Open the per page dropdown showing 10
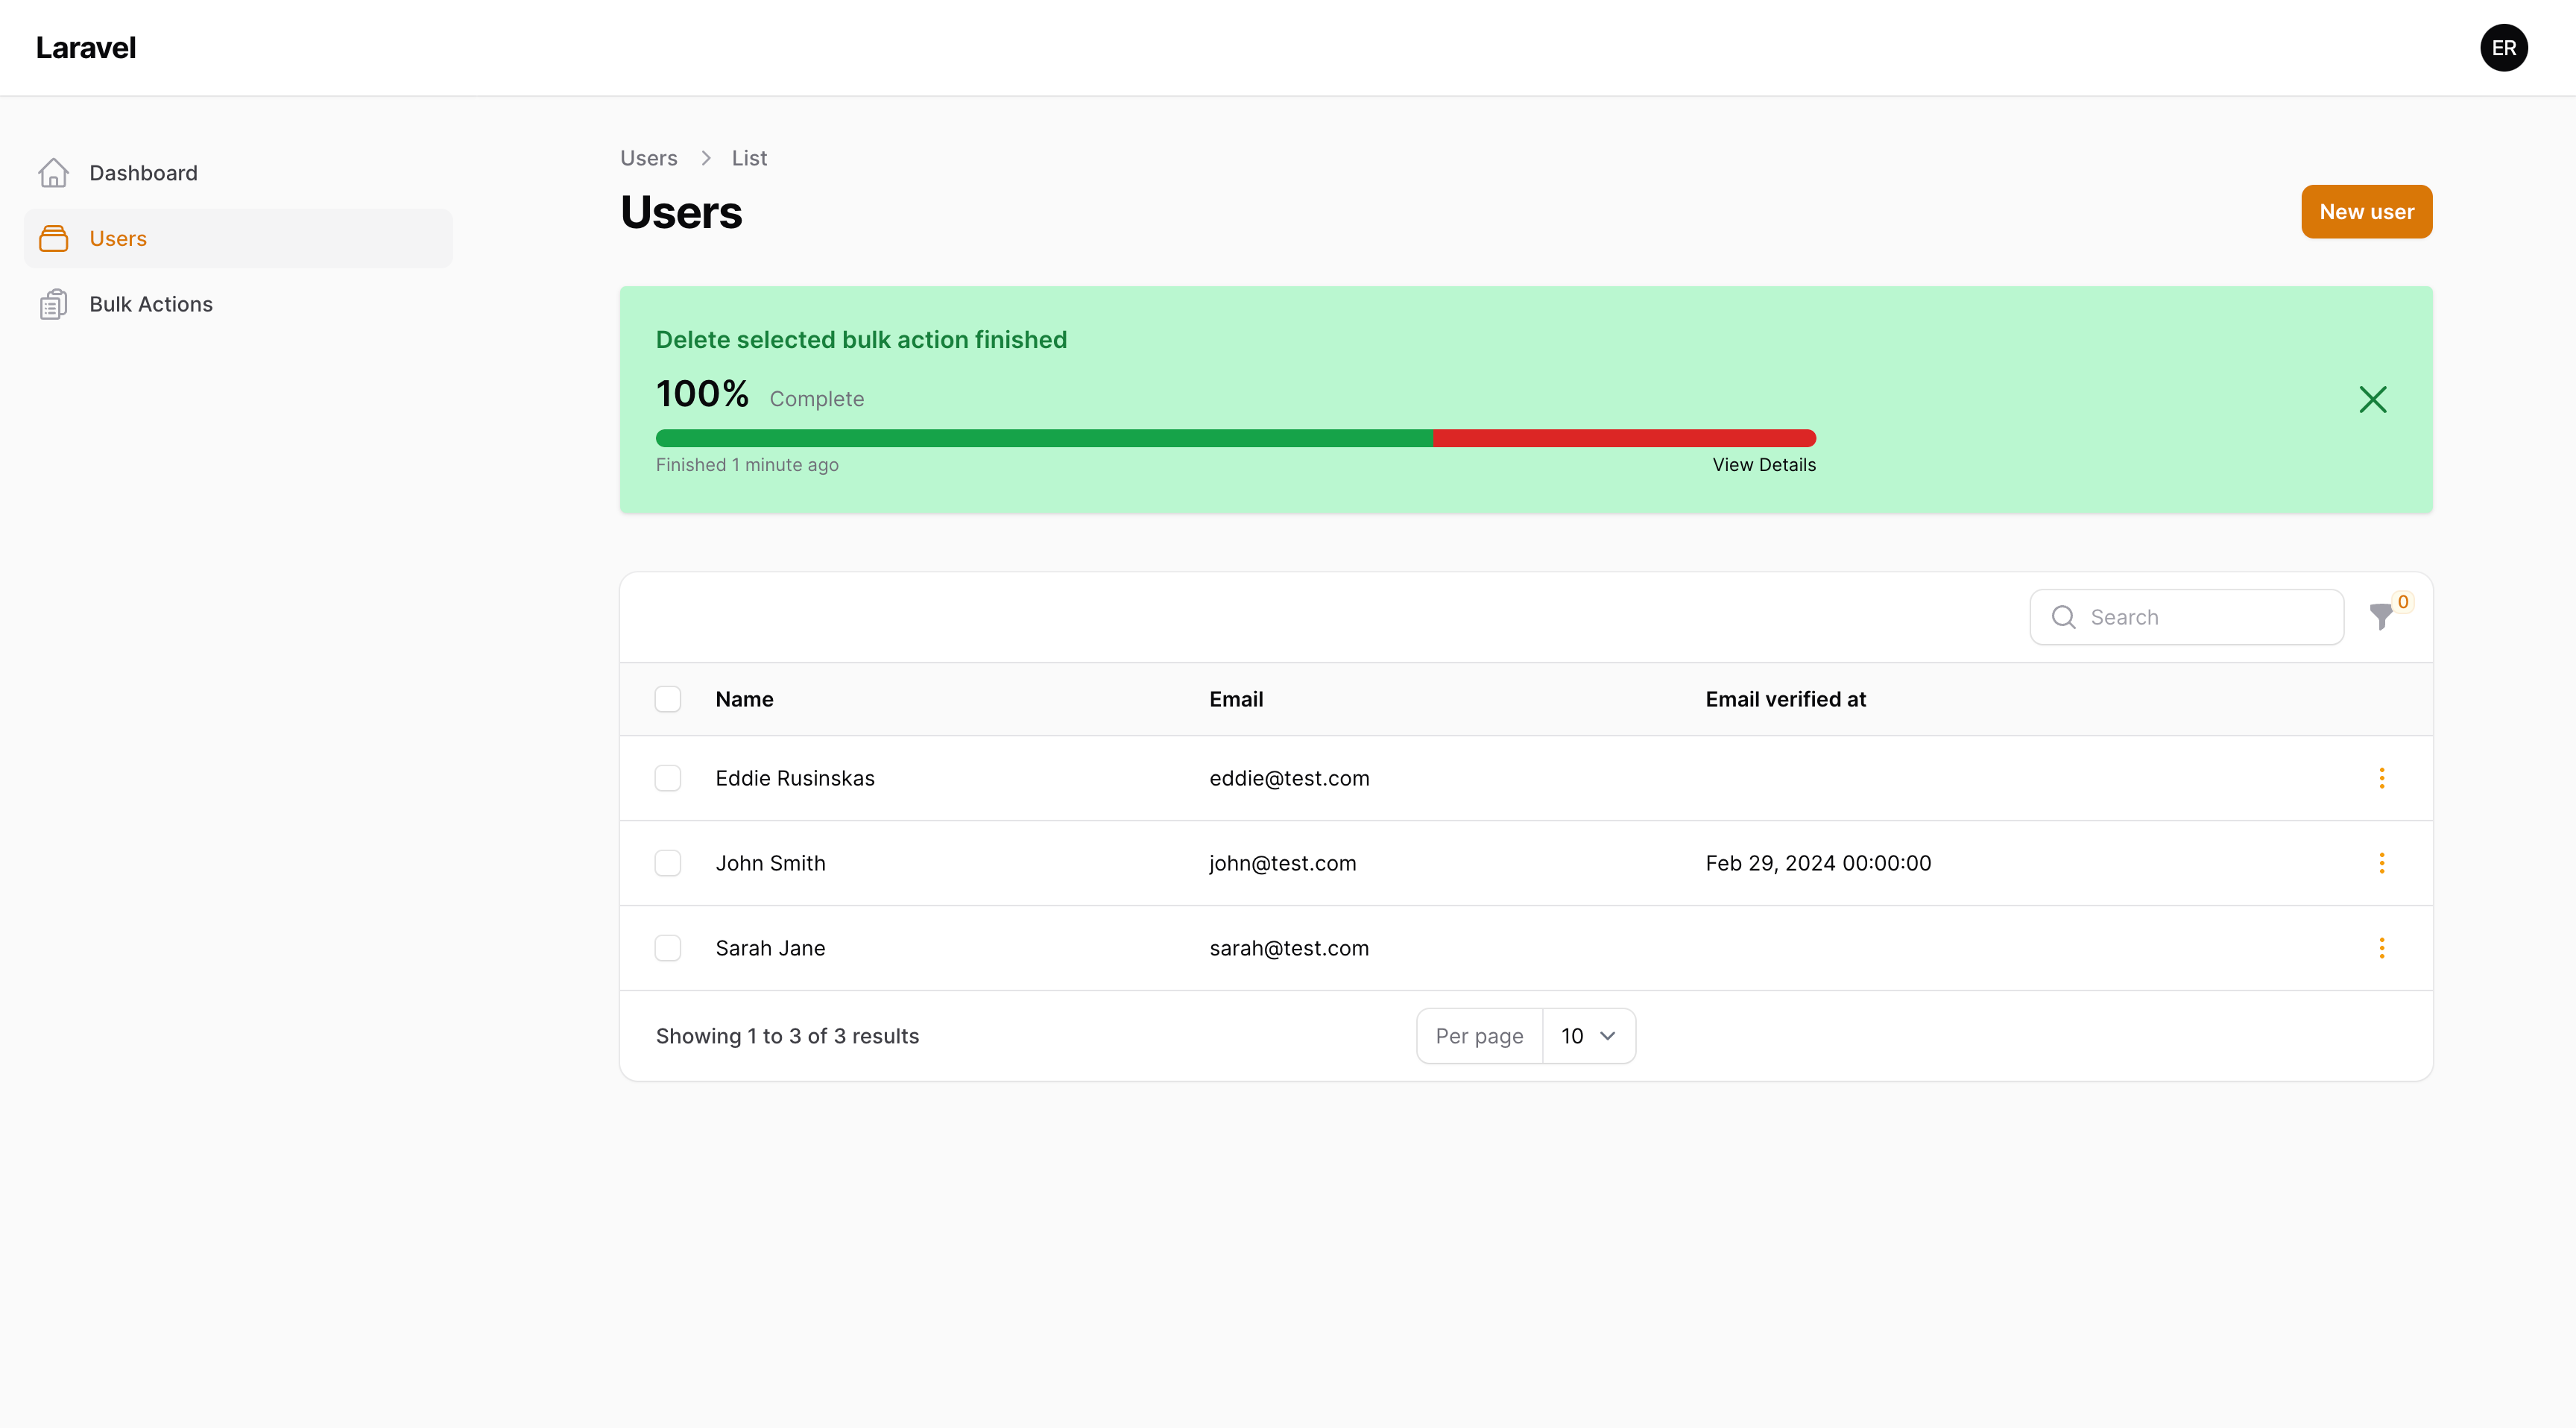This screenshot has width=2576, height=1428. pyautogui.click(x=1589, y=1036)
